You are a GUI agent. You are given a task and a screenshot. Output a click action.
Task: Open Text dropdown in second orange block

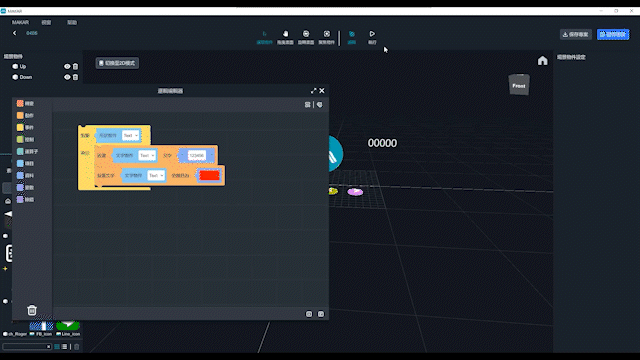click(x=156, y=176)
